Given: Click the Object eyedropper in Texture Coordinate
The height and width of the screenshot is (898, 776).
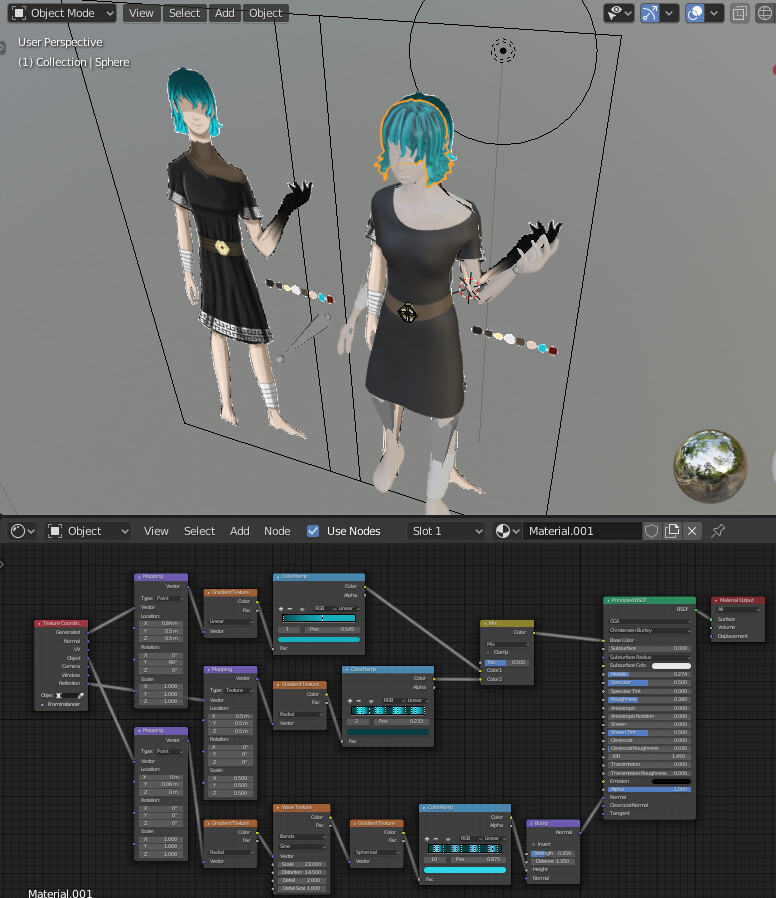Looking at the screenshot, I should [81, 695].
